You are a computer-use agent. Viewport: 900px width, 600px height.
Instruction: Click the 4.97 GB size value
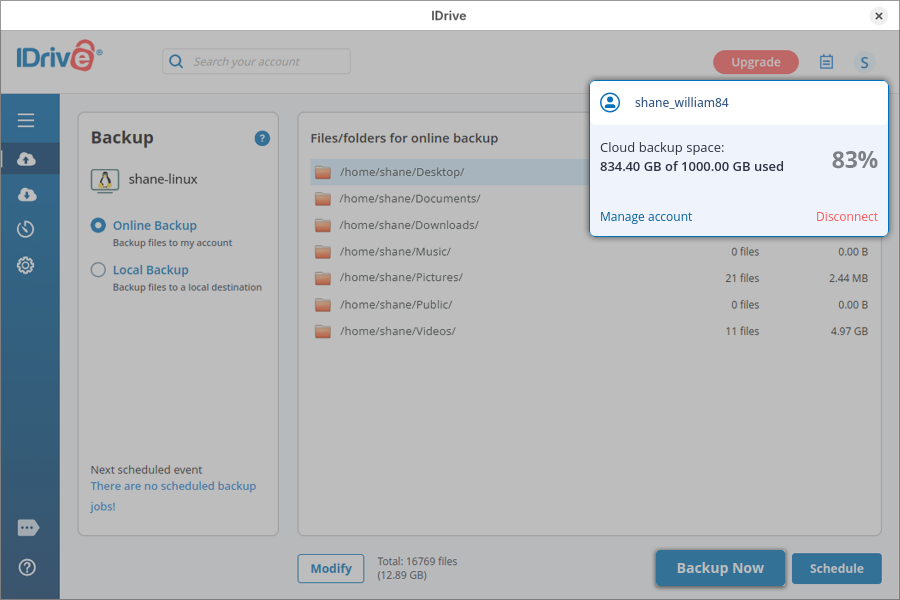(x=849, y=331)
